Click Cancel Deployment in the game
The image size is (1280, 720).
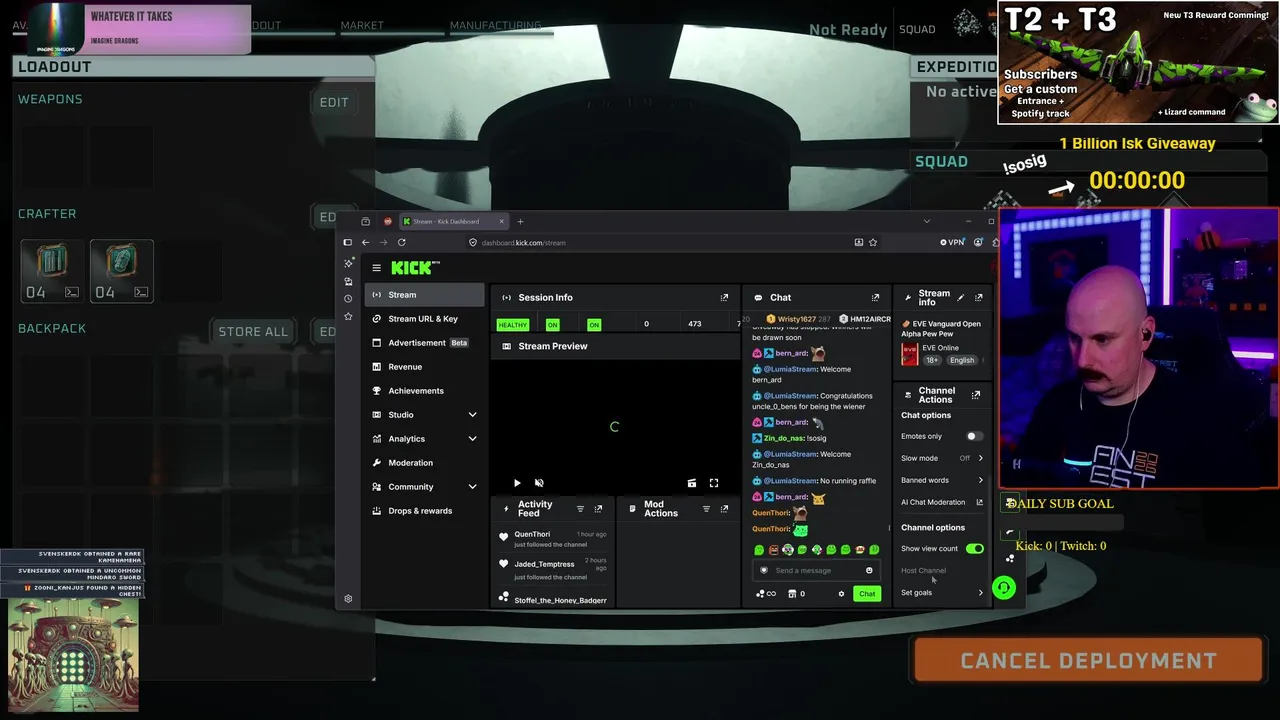tap(1088, 660)
